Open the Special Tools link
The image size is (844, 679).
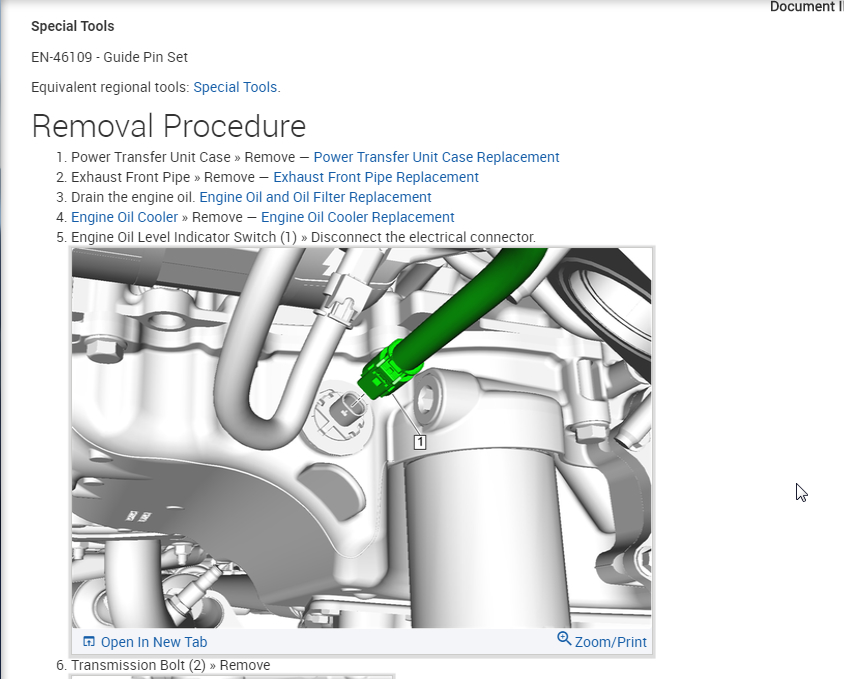(x=235, y=87)
